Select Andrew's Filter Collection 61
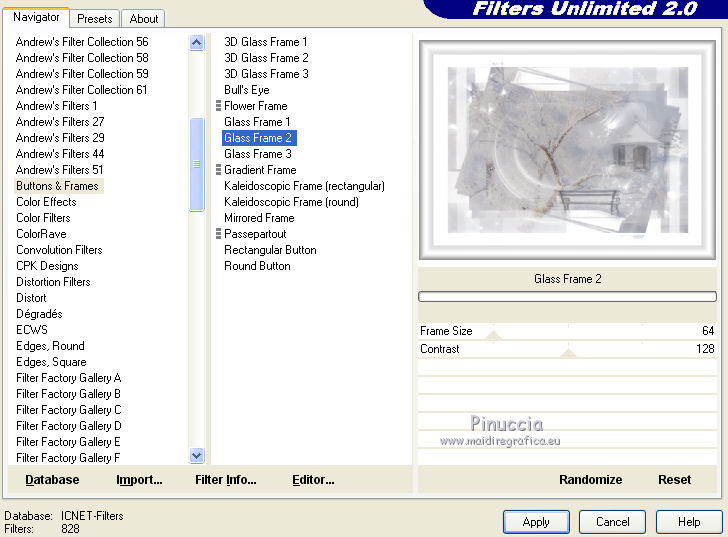This screenshot has width=728, height=537. [81, 90]
